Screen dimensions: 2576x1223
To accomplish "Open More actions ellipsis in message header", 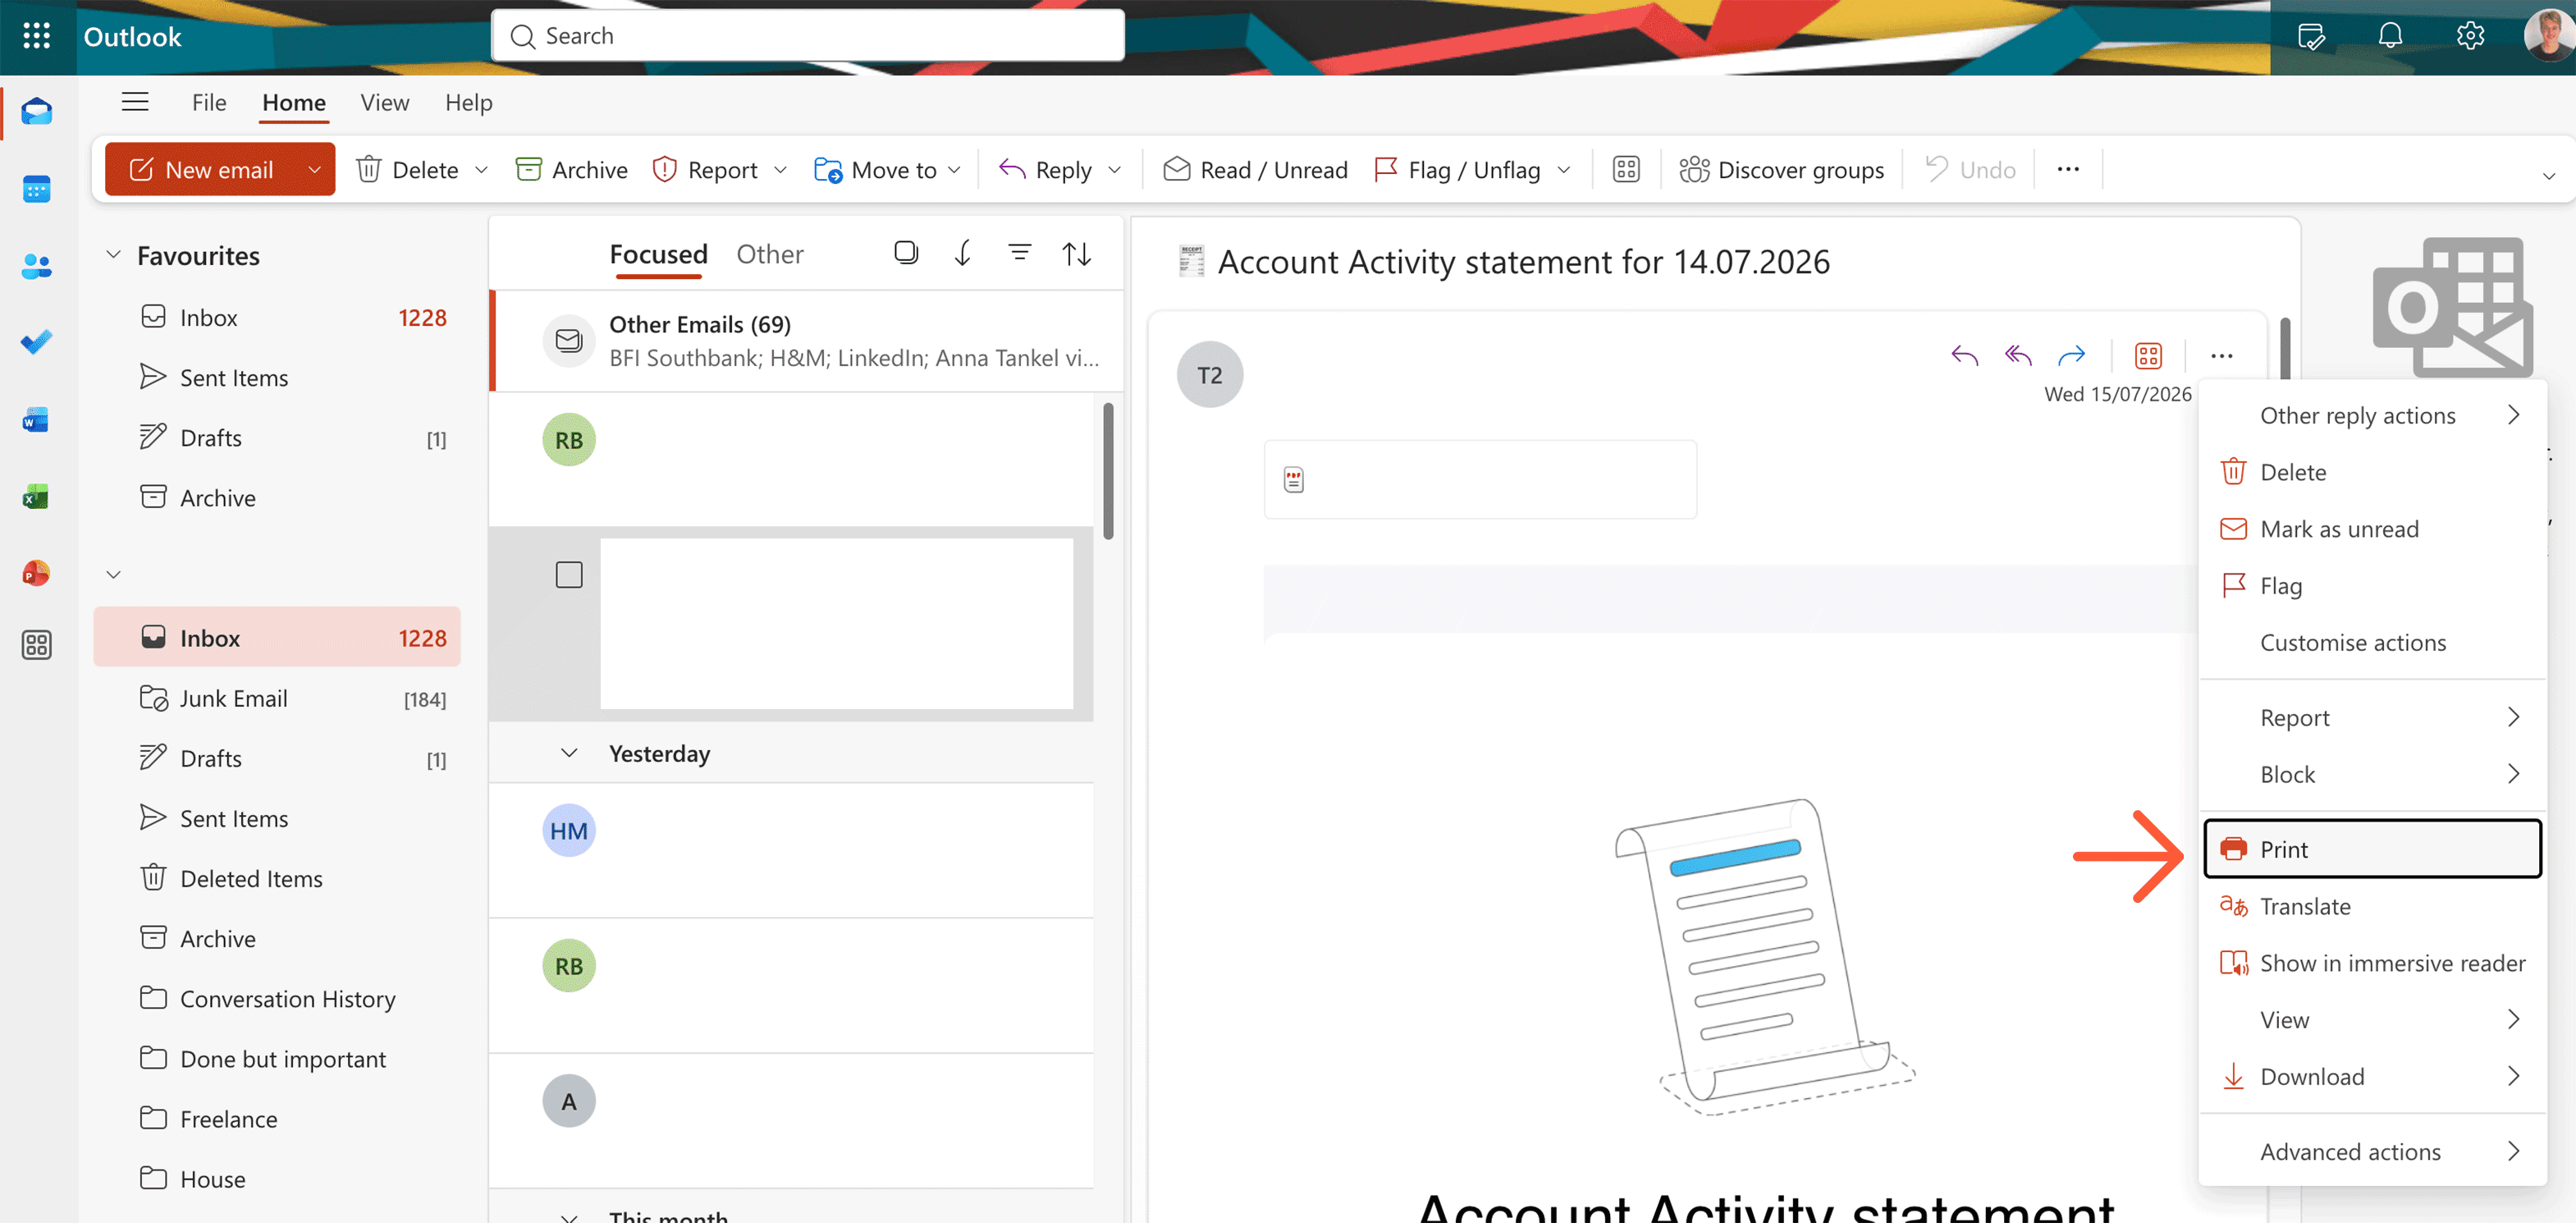I will pyautogui.click(x=2222, y=355).
